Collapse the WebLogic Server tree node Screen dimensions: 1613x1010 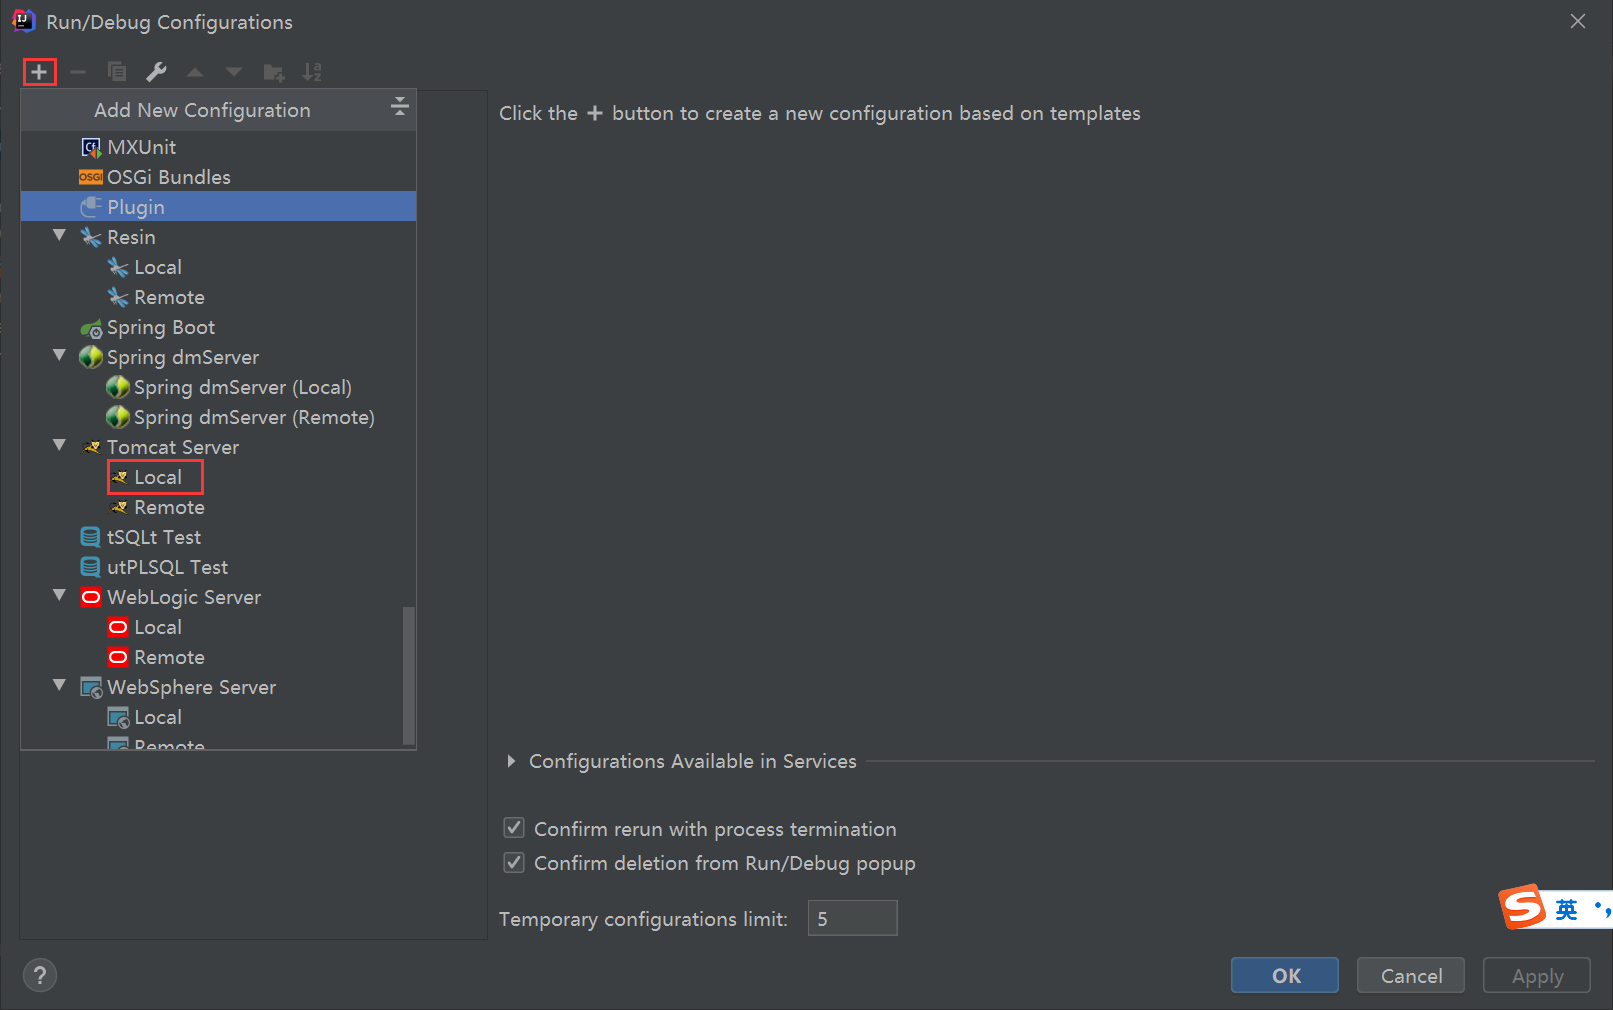(59, 595)
